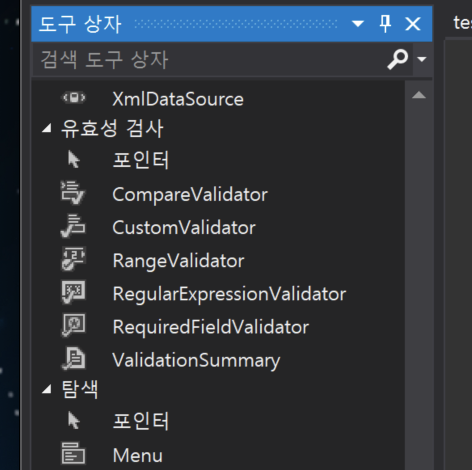The width and height of the screenshot is (472, 470).
Task: Select the ValidationSummary label
Action: pyautogui.click(x=196, y=361)
